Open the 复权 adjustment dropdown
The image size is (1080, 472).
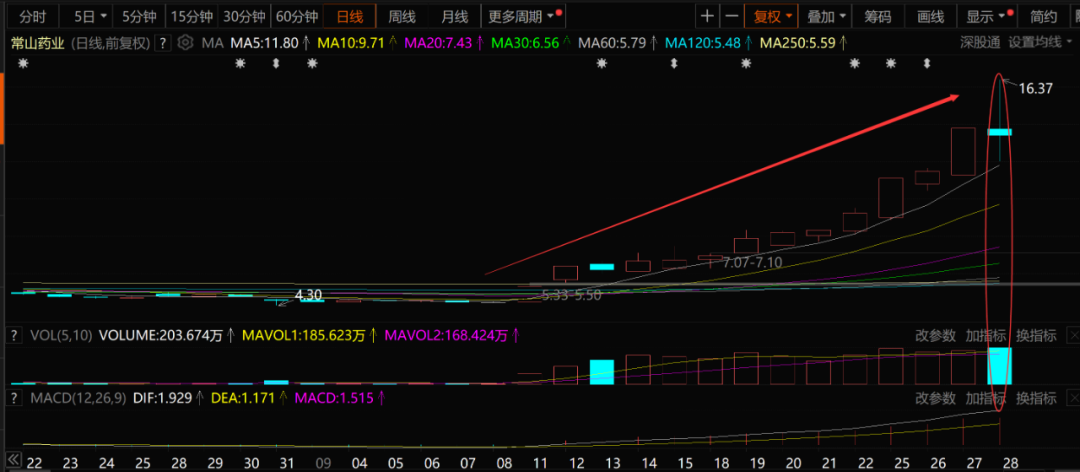pyautogui.click(x=772, y=17)
